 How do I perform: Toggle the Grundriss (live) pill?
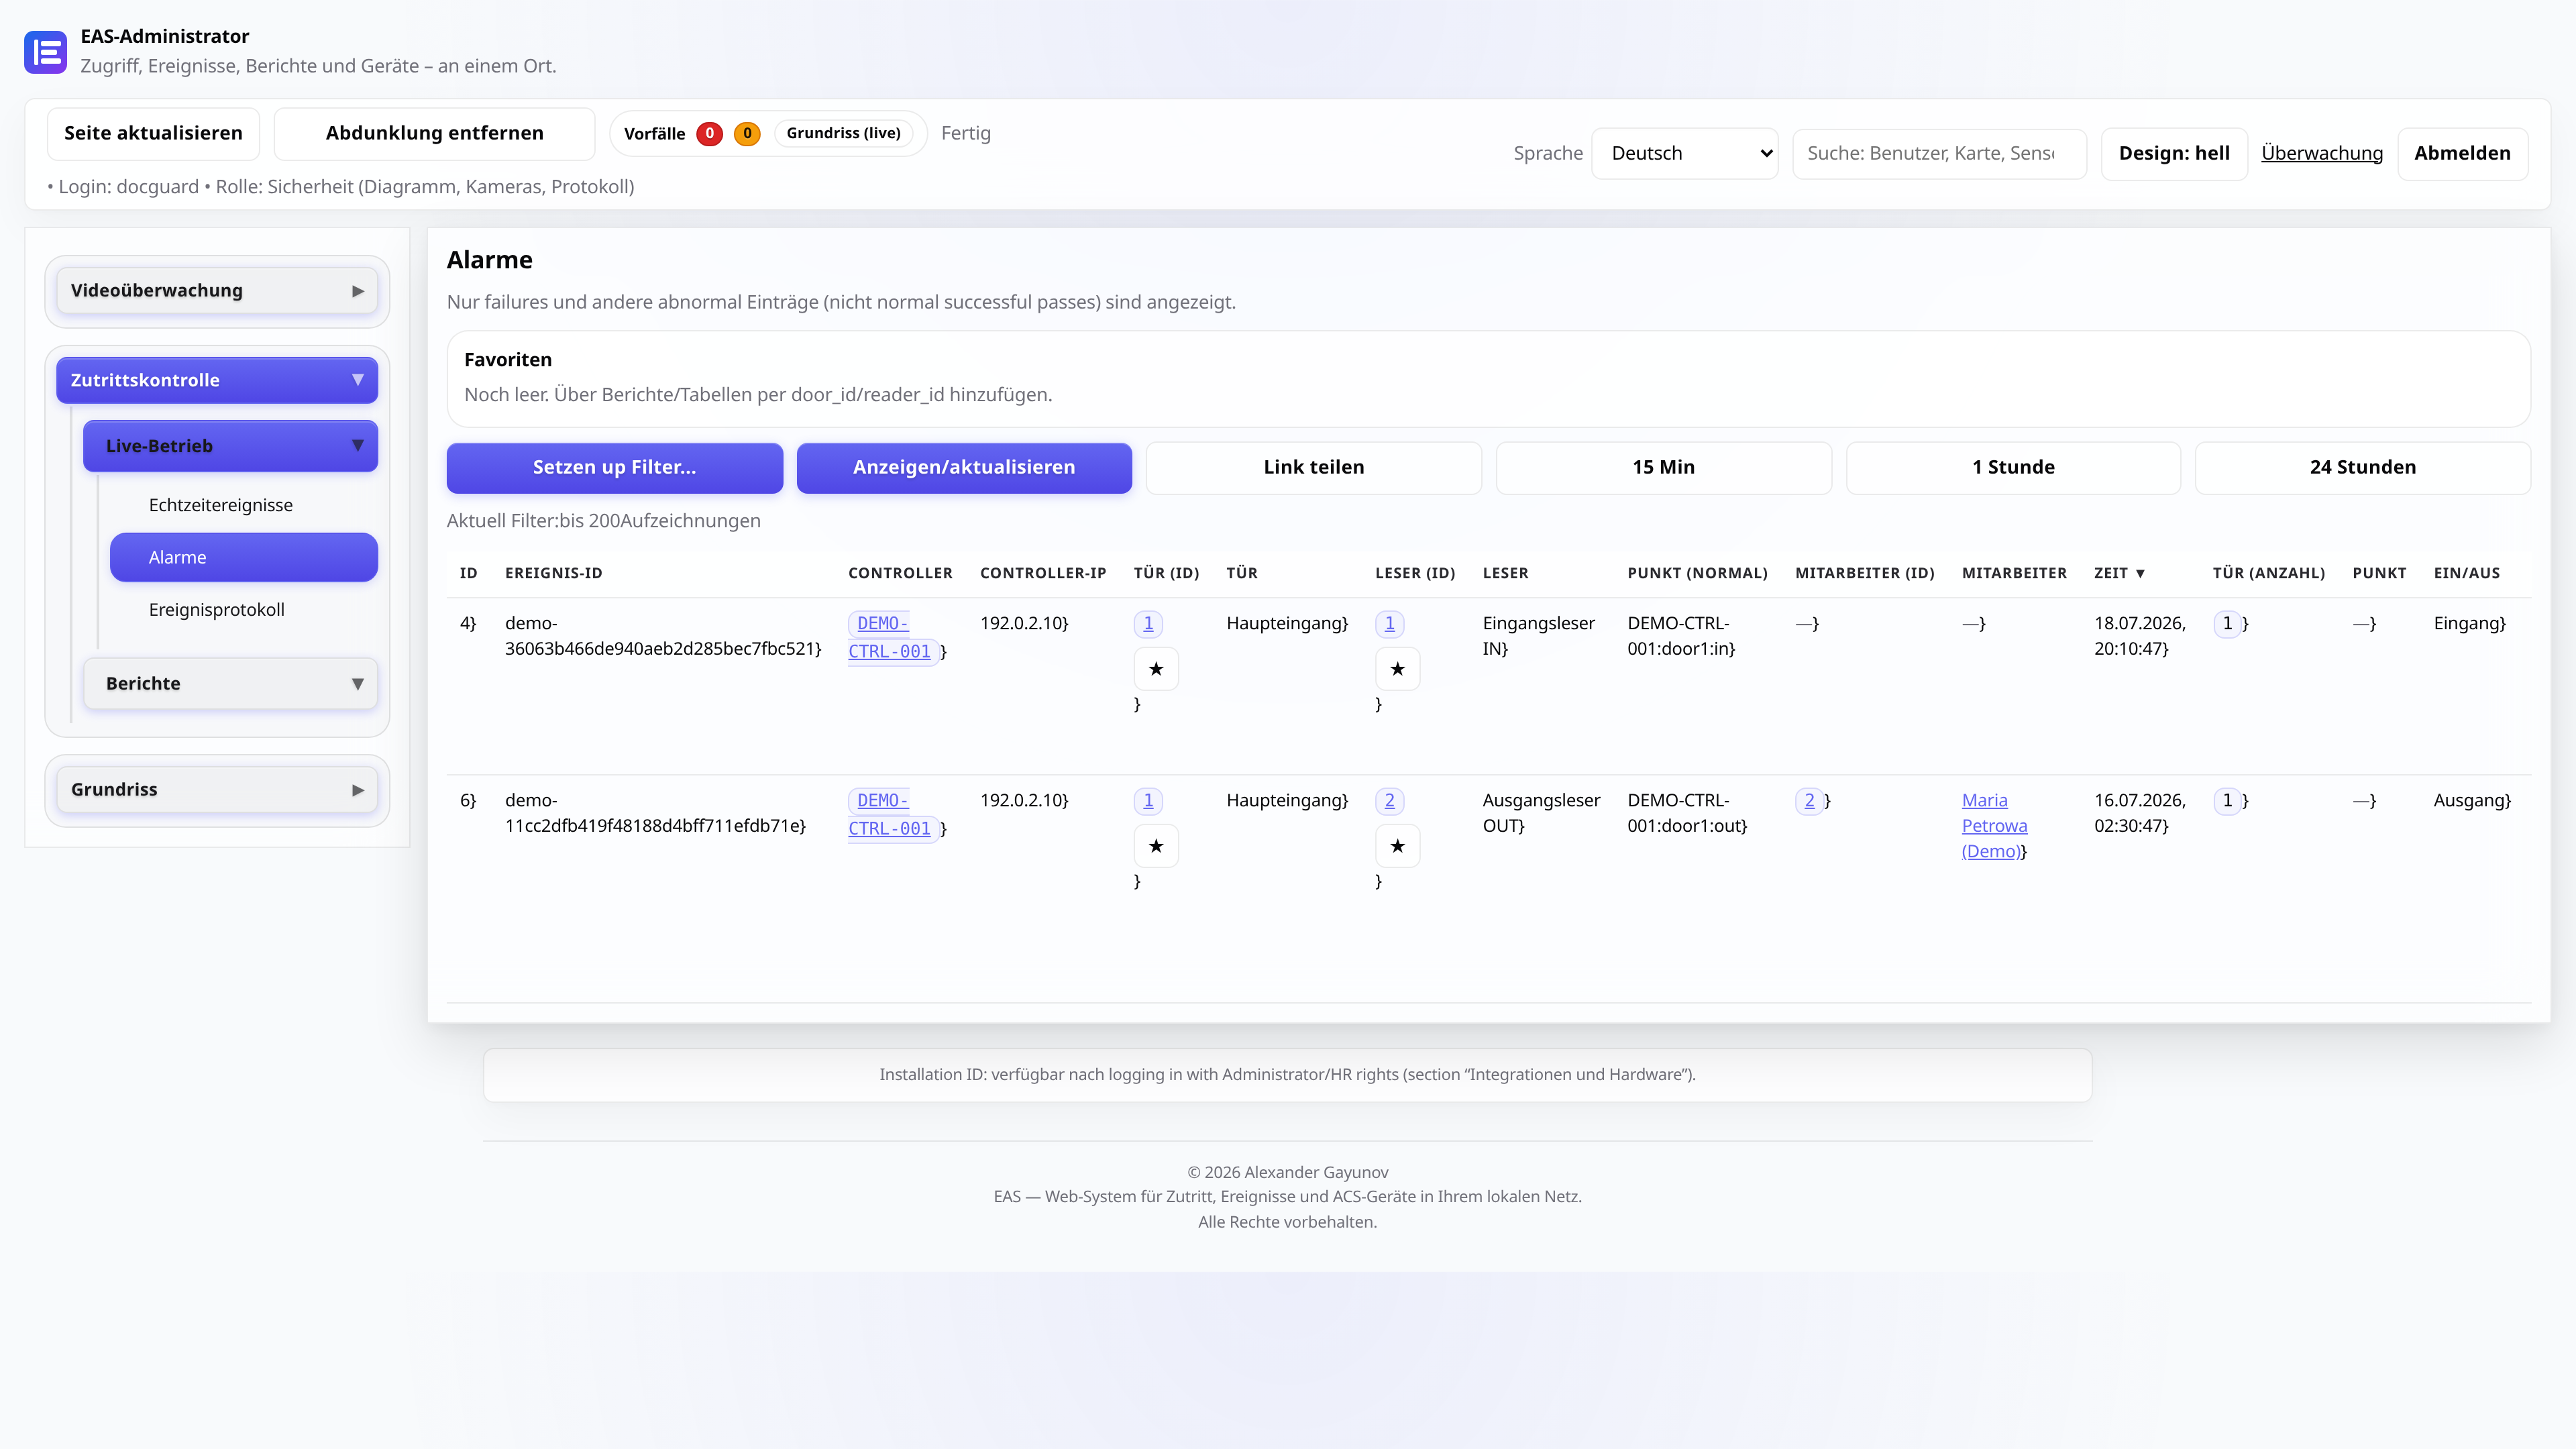[x=843, y=133]
